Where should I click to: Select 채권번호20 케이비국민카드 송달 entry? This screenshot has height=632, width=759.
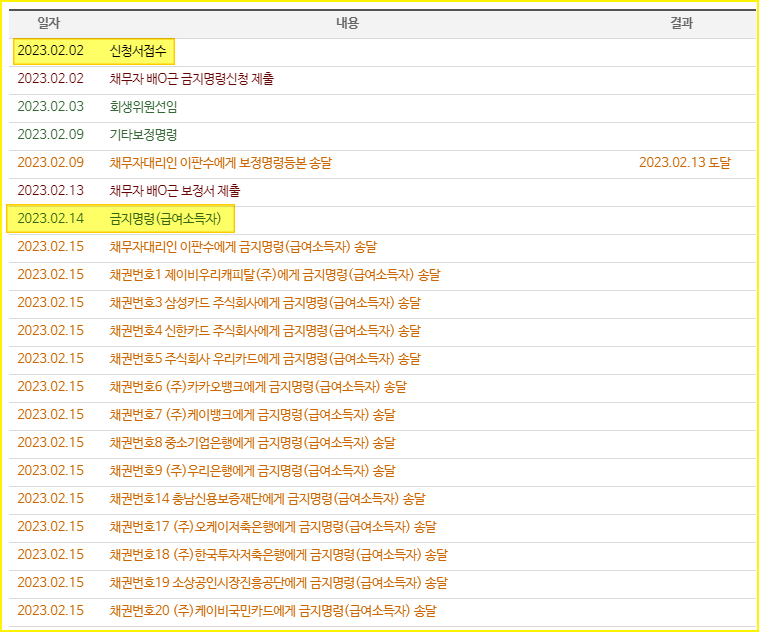[273, 611]
